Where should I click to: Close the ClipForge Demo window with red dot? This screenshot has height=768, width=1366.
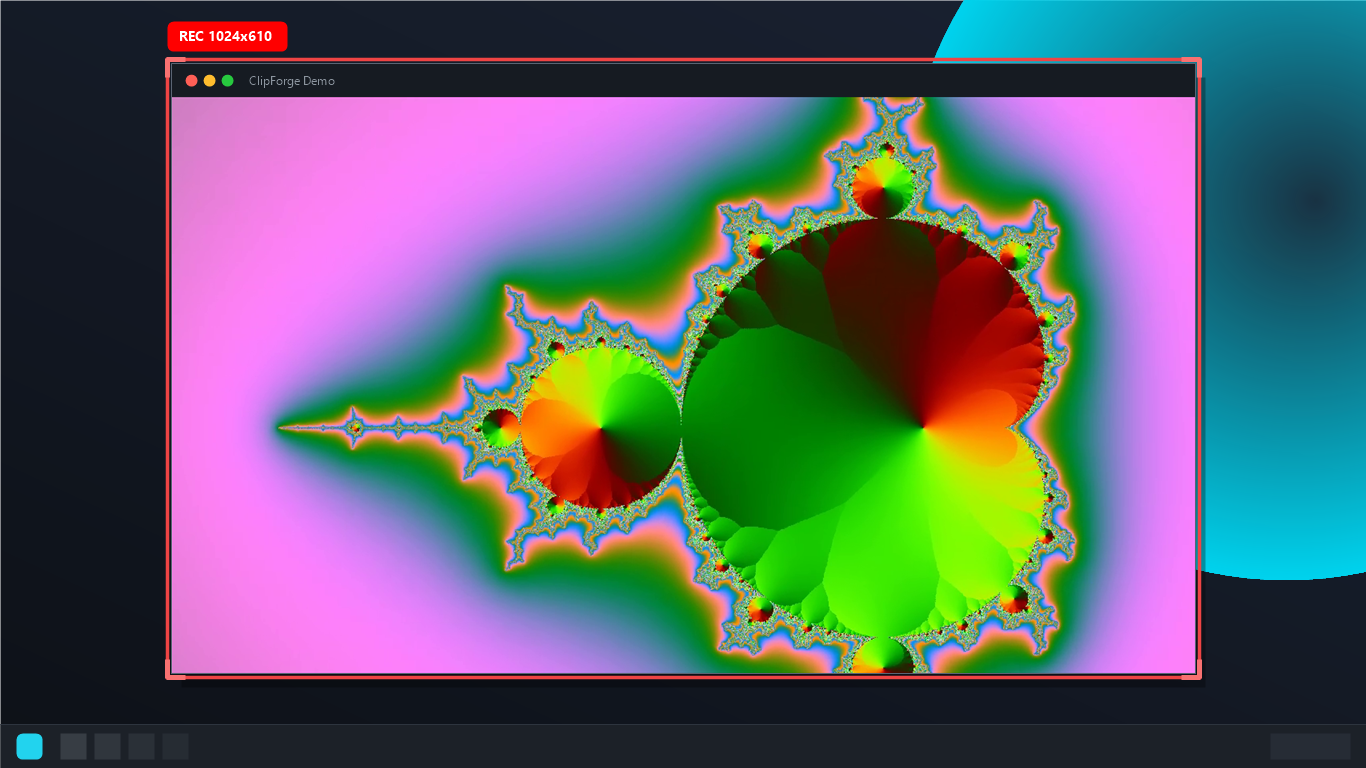pyautogui.click(x=192, y=81)
